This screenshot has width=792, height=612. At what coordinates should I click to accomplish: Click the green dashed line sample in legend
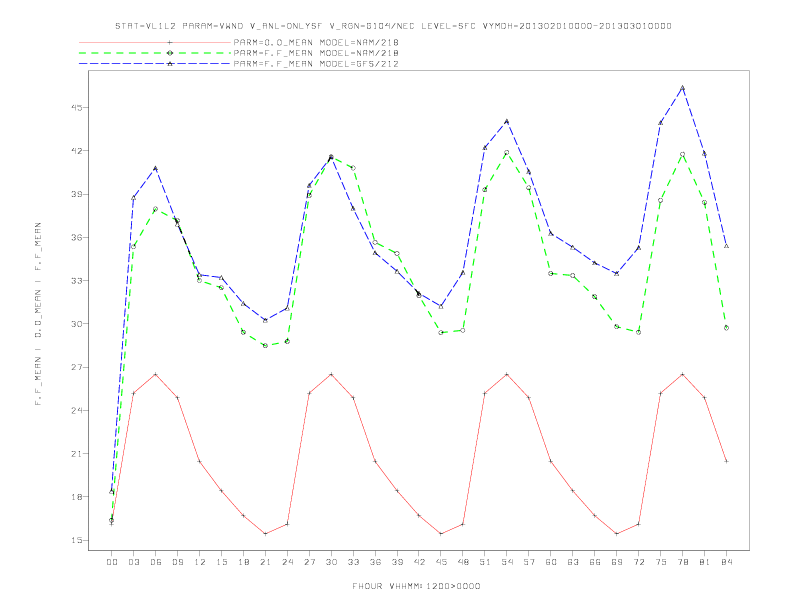click(x=155, y=53)
